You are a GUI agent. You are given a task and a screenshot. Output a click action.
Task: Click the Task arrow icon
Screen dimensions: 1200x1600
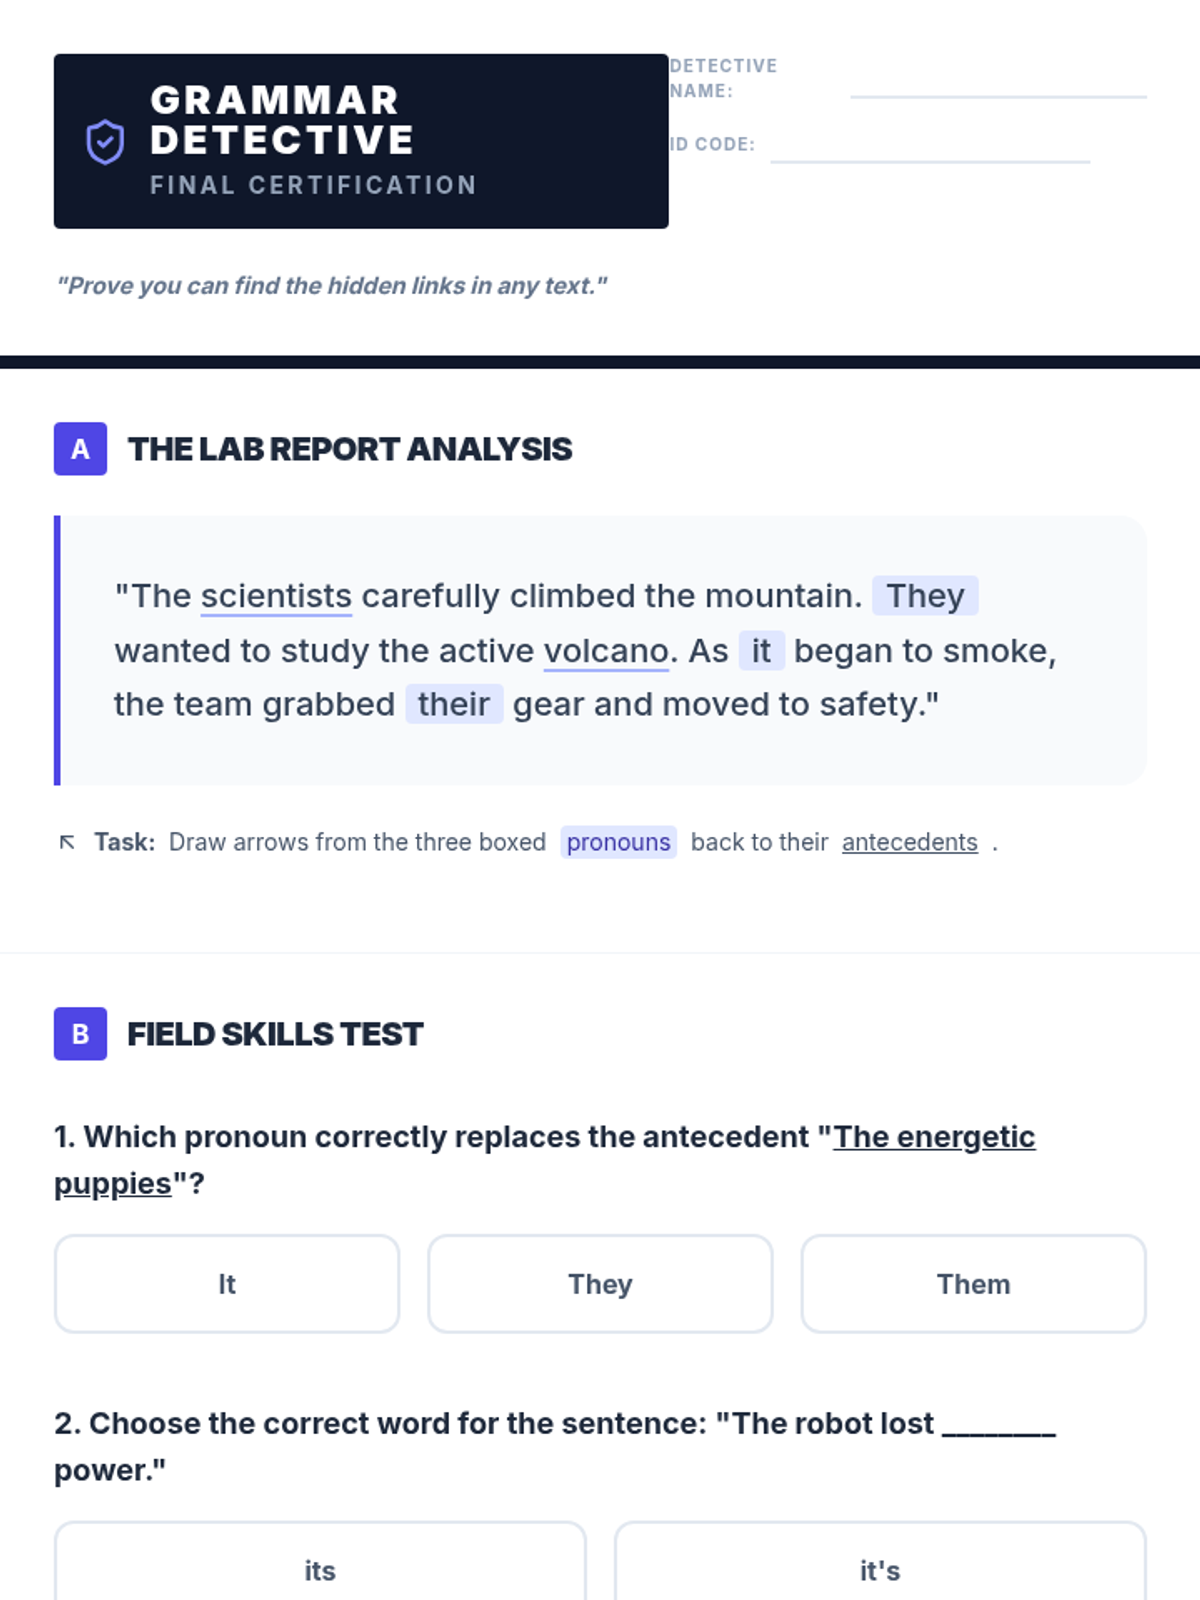coord(67,842)
